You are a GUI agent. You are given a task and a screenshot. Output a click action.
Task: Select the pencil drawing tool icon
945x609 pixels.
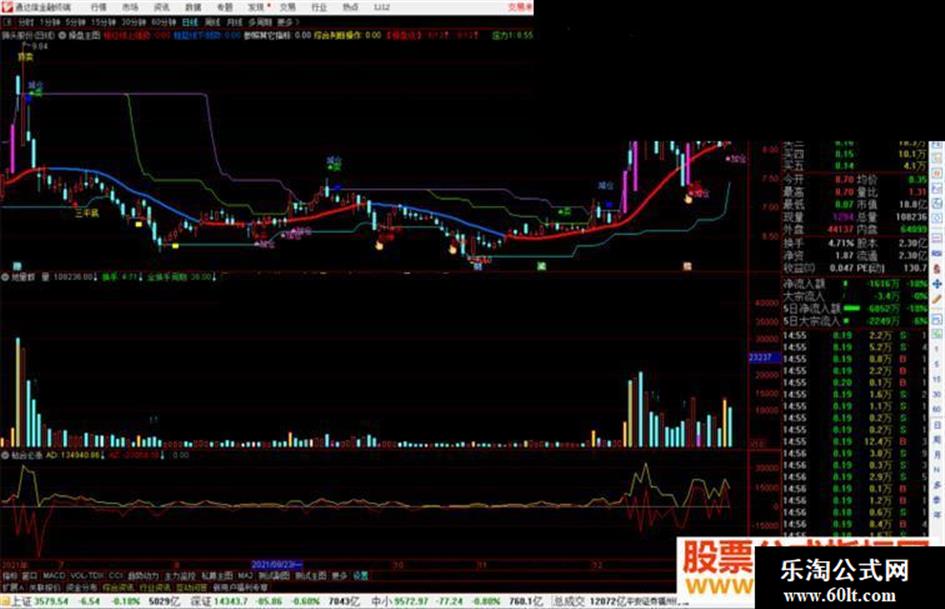937,299
